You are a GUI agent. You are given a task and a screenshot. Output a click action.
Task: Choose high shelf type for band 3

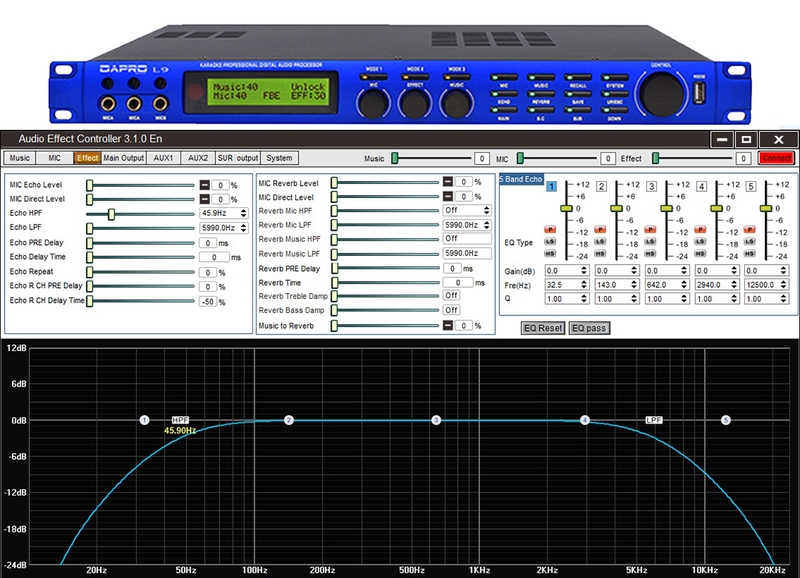650,254
